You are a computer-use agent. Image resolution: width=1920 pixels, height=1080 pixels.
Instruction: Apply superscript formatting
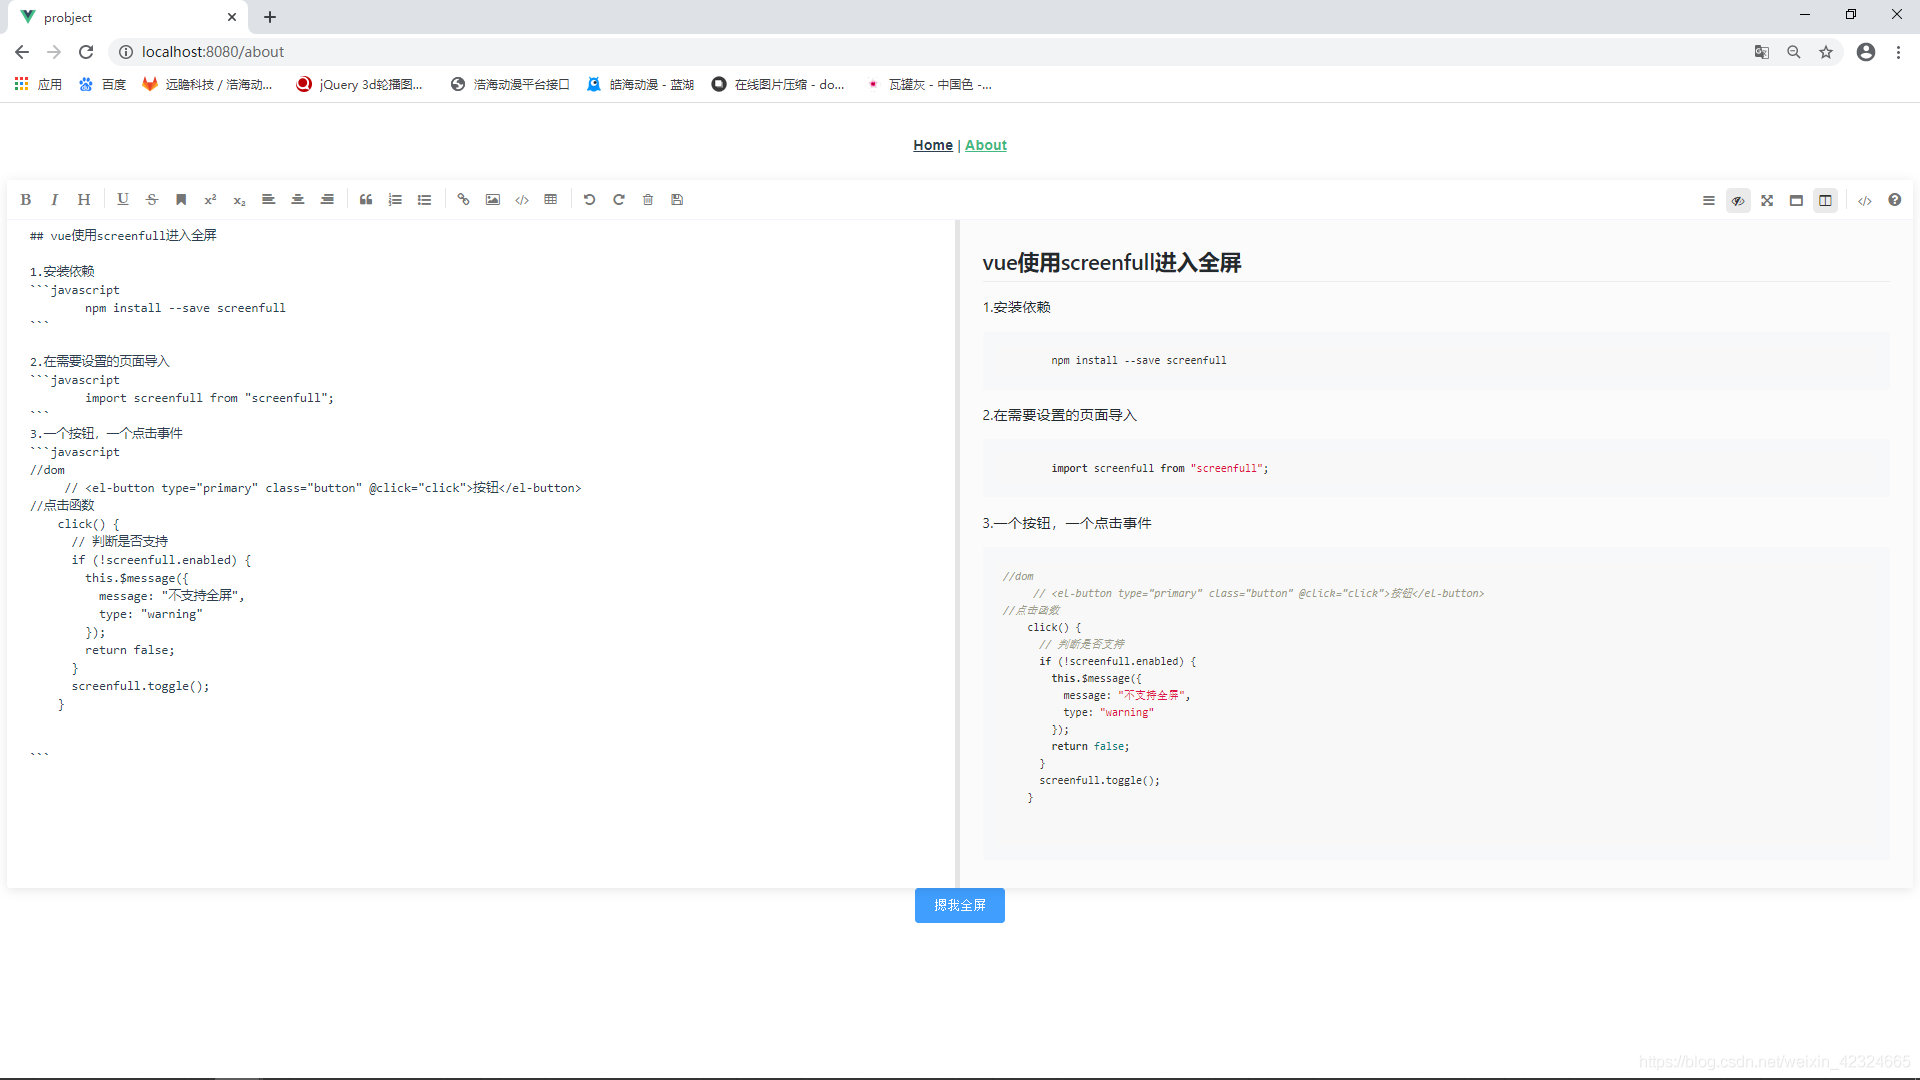click(210, 200)
